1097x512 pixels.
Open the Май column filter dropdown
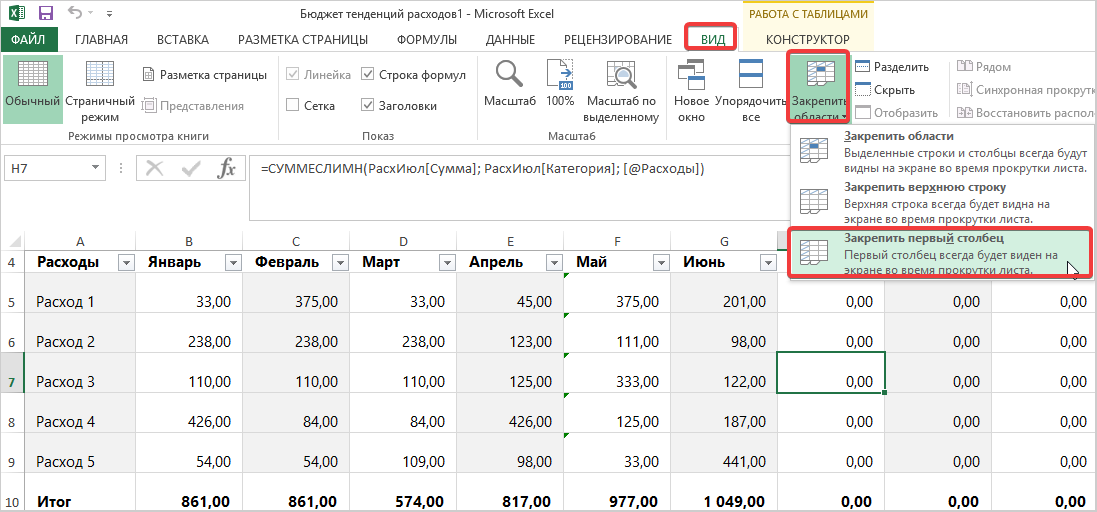[661, 263]
